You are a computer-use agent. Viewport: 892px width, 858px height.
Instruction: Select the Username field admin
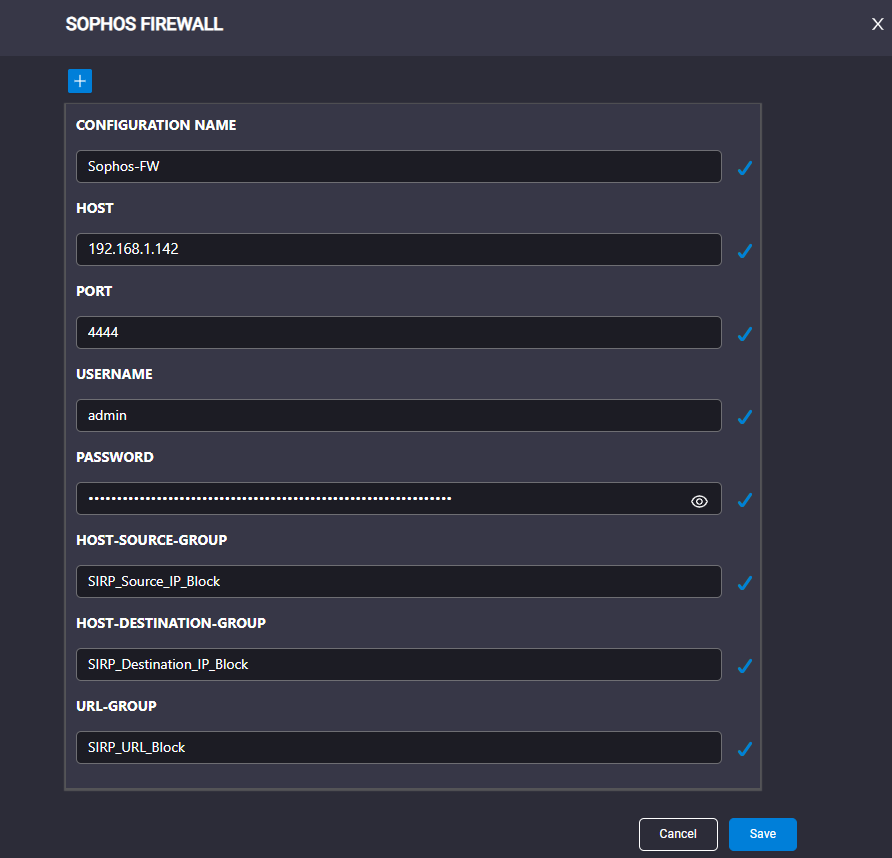coord(399,415)
